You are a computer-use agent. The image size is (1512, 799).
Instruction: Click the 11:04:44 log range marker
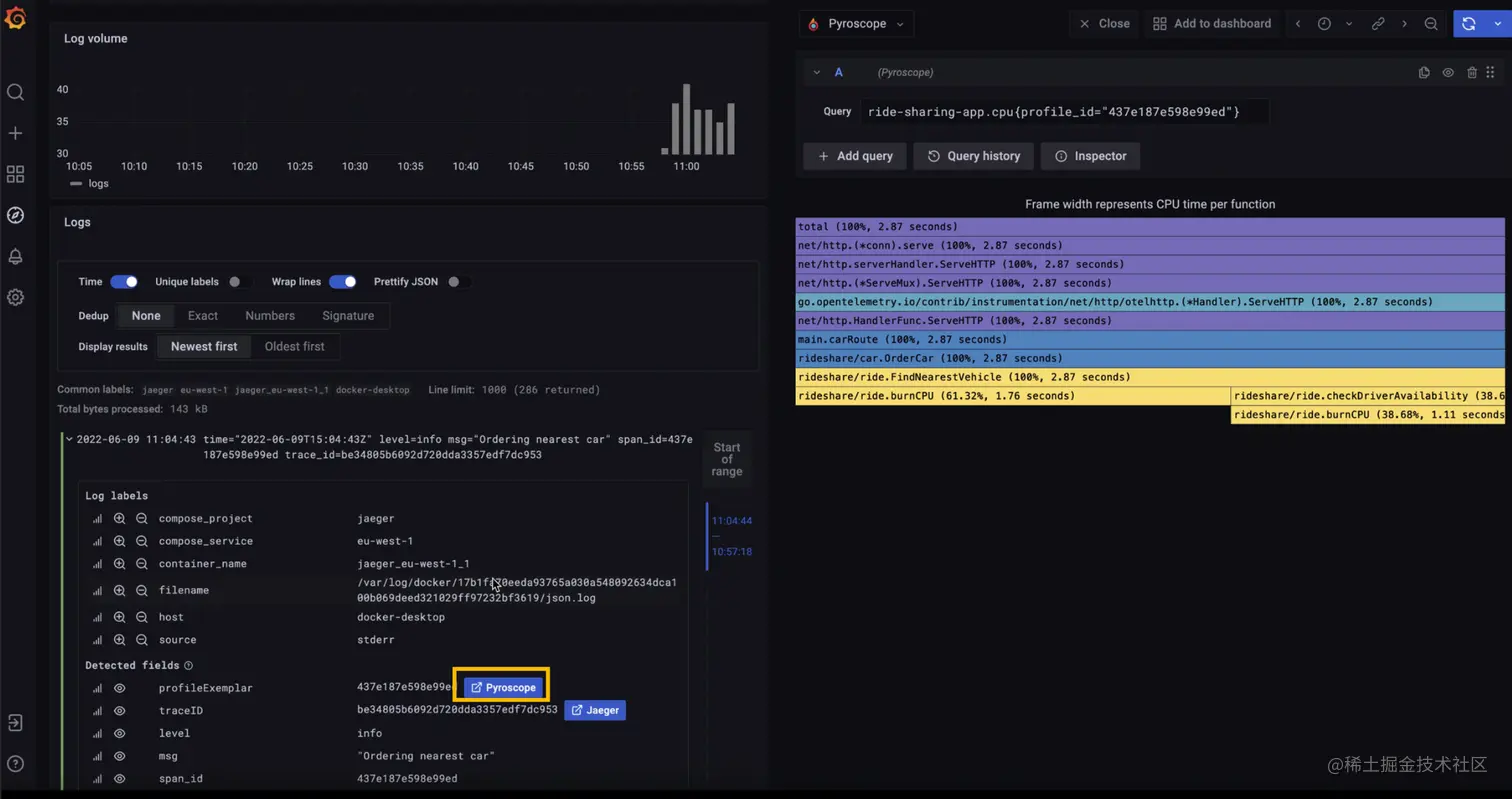(x=731, y=521)
